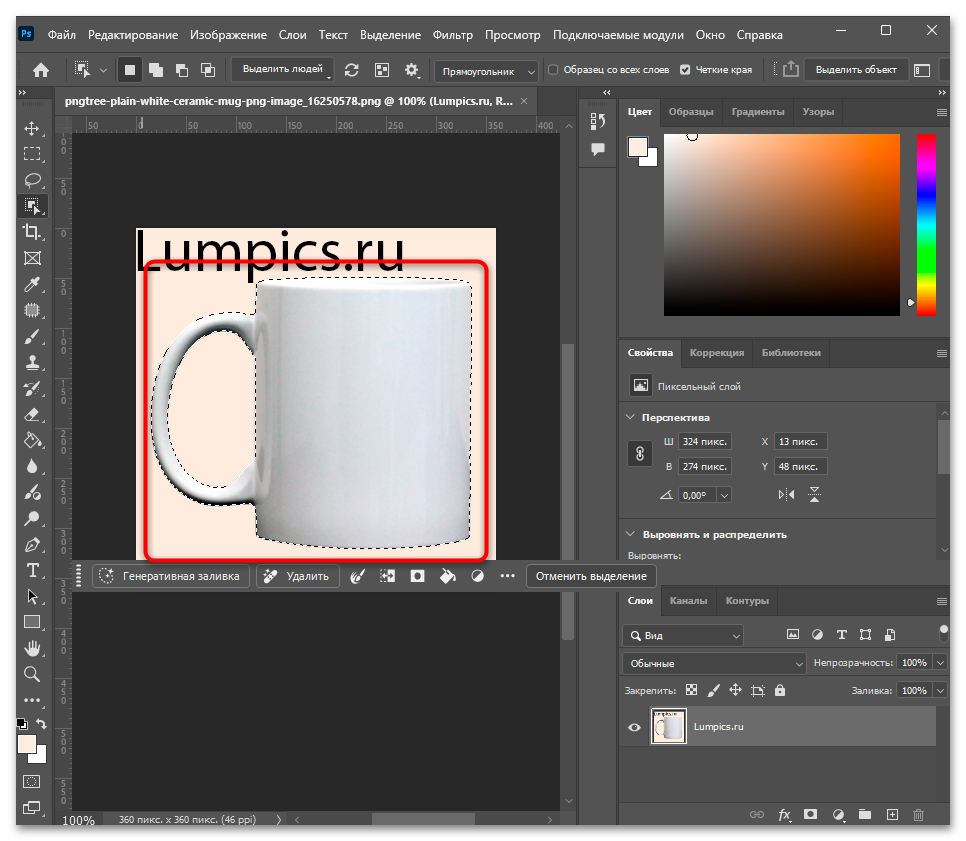The image size is (966, 841).
Task: Select the Zoom tool
Action: click(32, 674)
